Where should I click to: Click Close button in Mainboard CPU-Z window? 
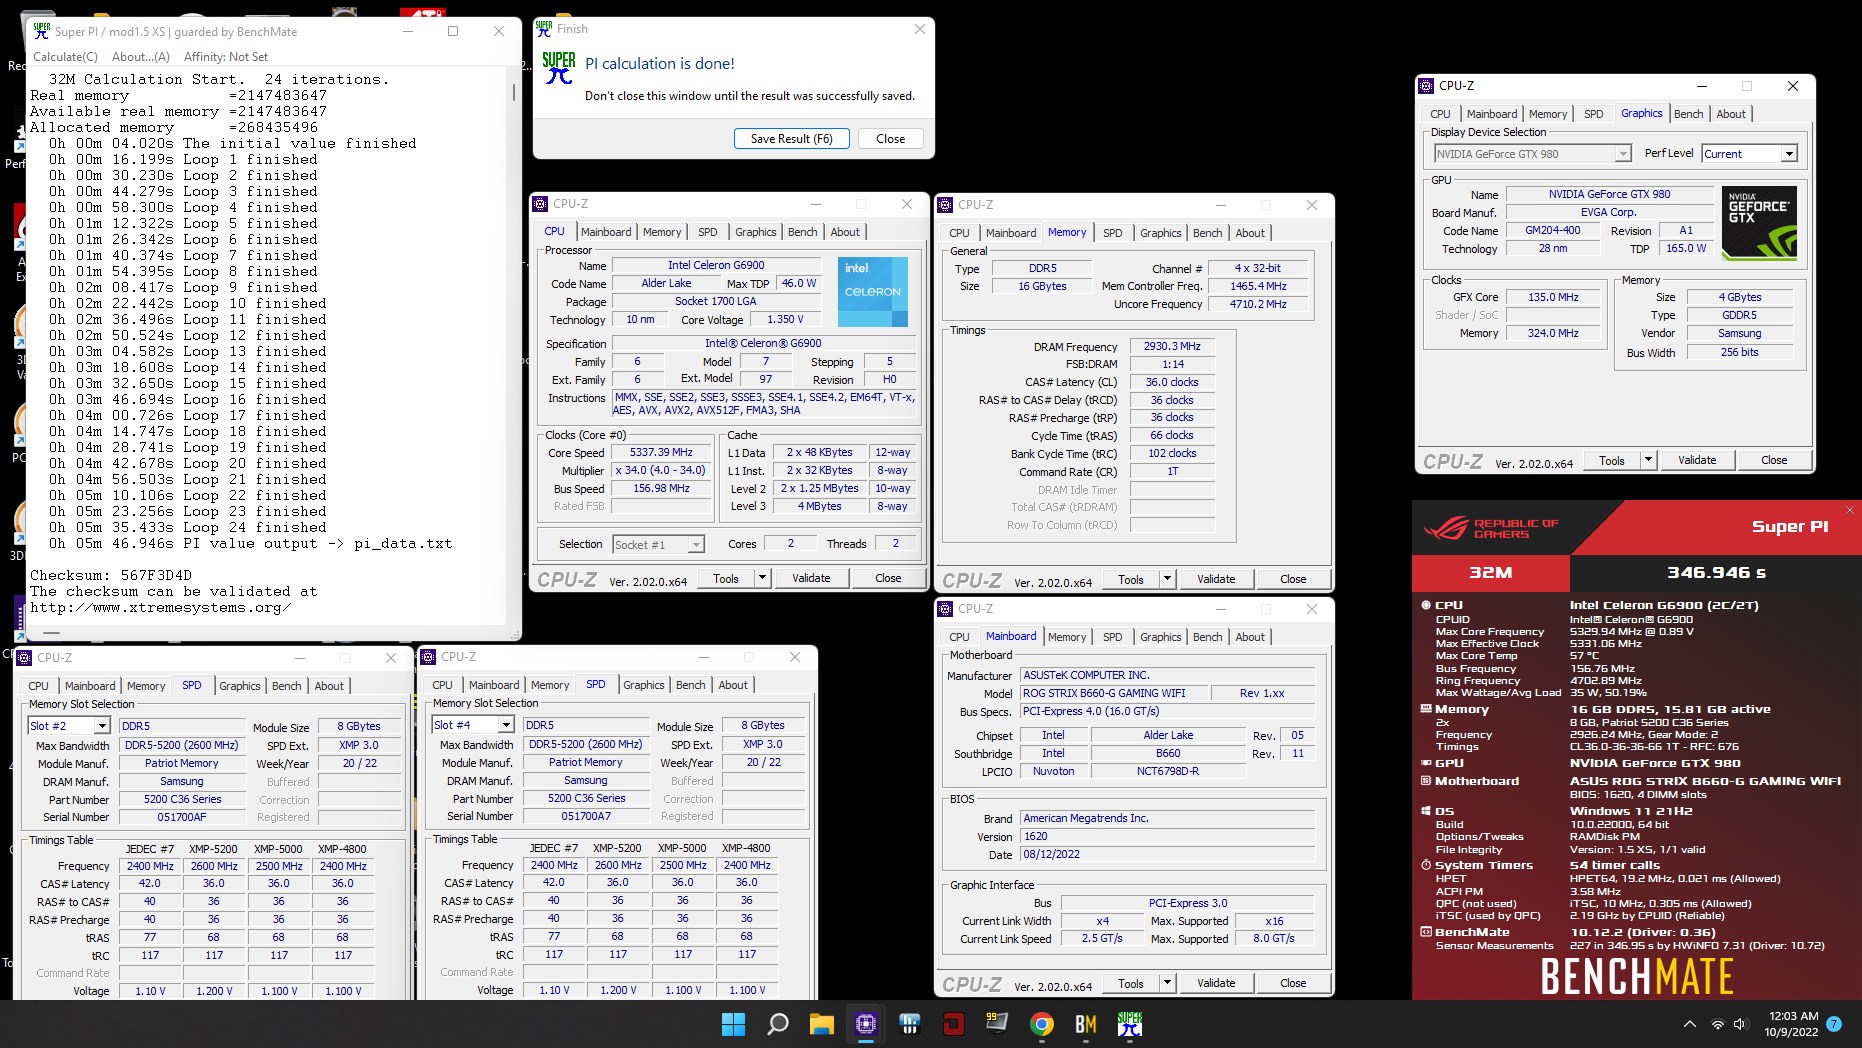[x=1293, y=983]
